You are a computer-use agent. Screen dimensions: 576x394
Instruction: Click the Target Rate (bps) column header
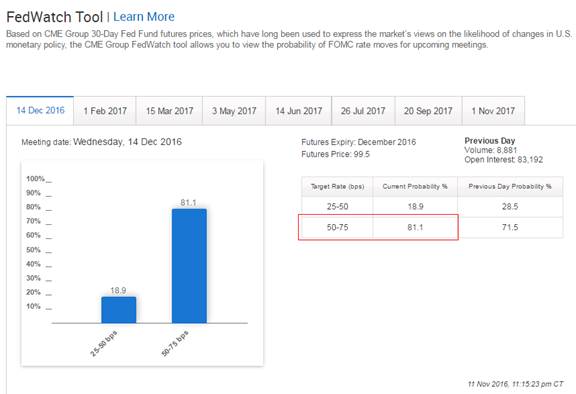pos(337,187)
